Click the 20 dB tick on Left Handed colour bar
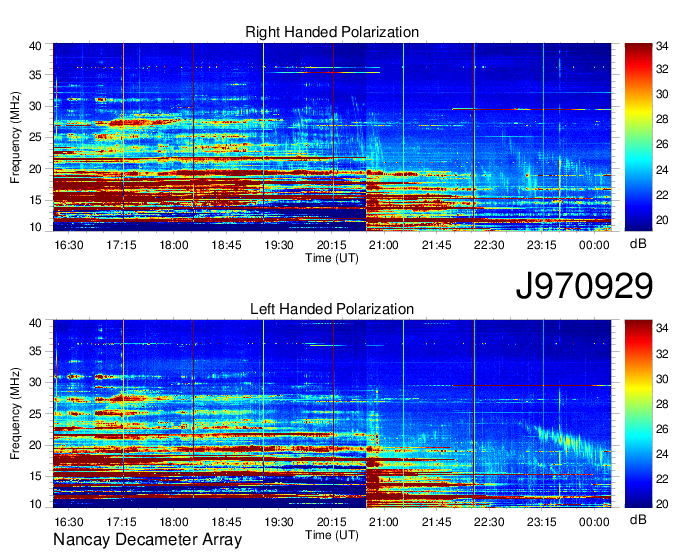This screenshot has width=680, height=552. click(662, 504)
